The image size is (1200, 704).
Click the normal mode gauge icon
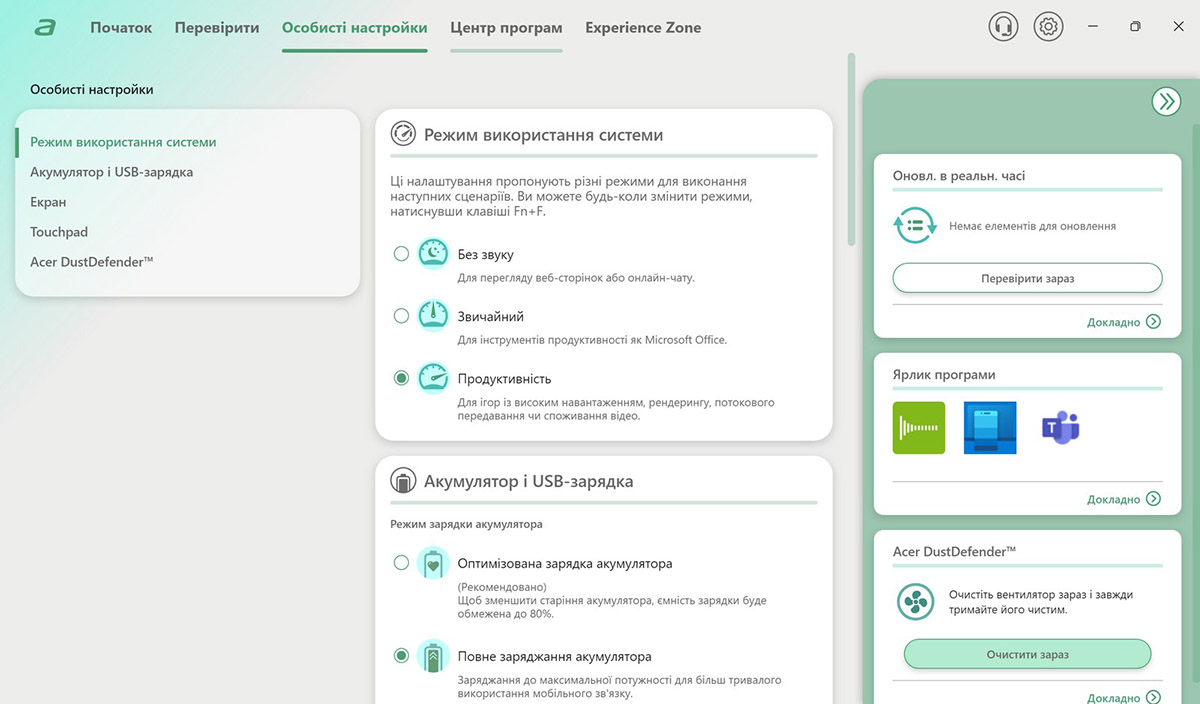433,316
